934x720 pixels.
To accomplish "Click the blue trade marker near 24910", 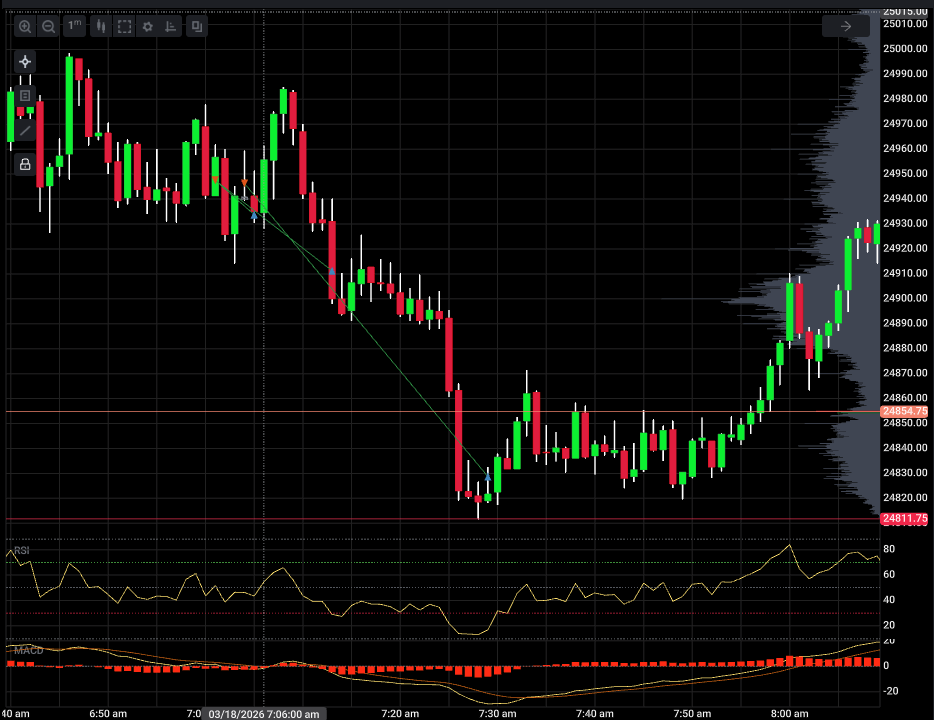I will (x=332, y=272).
